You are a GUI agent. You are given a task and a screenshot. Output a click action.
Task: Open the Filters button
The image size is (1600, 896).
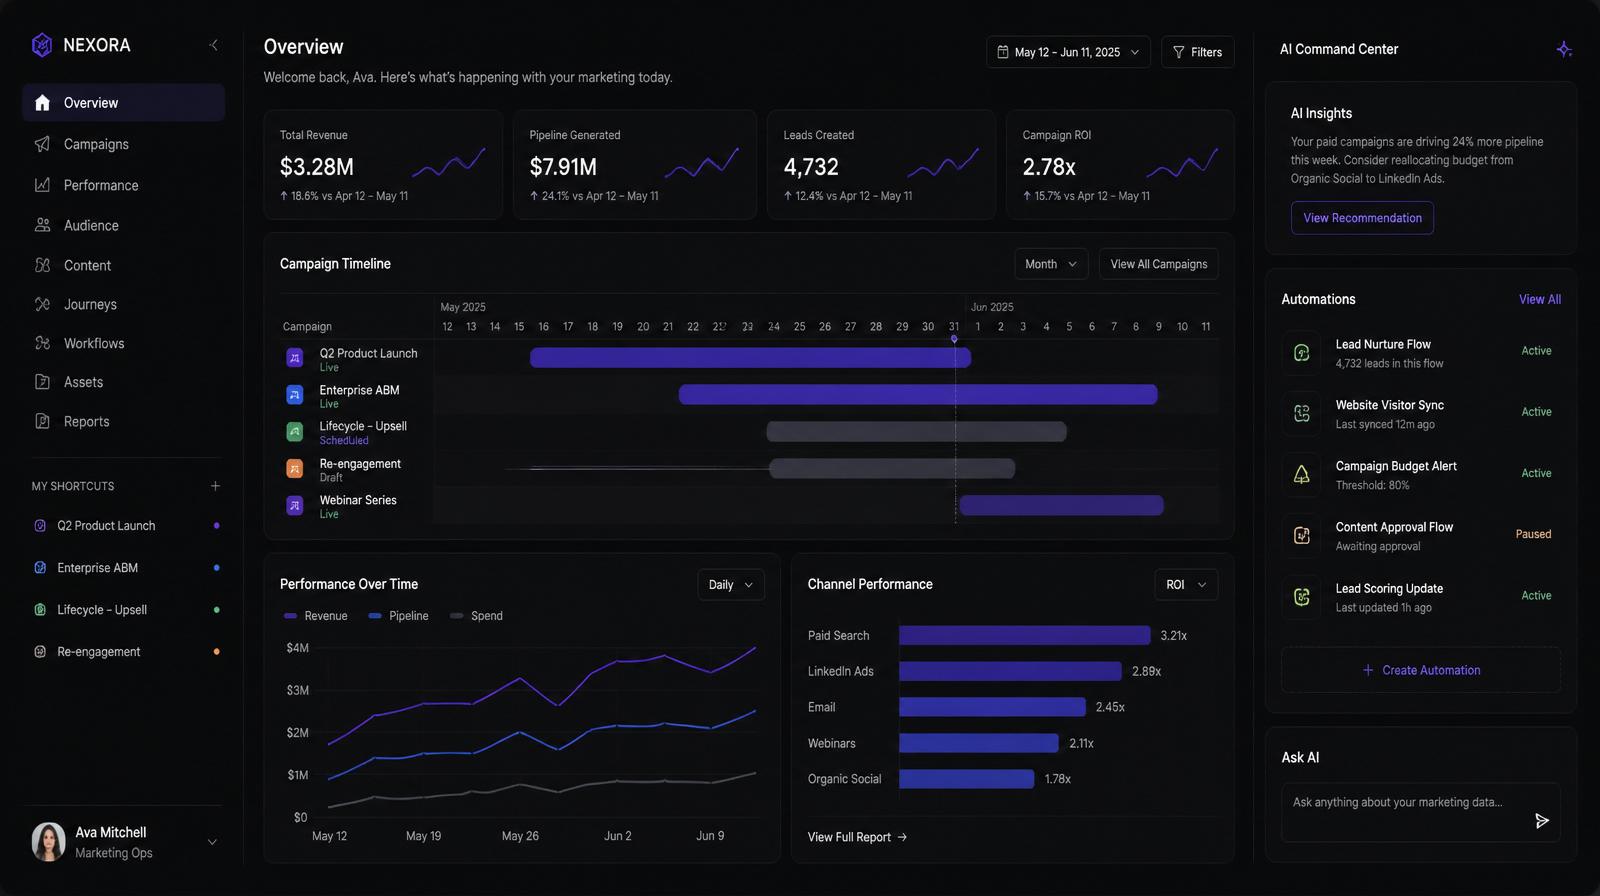point(1198,52)
